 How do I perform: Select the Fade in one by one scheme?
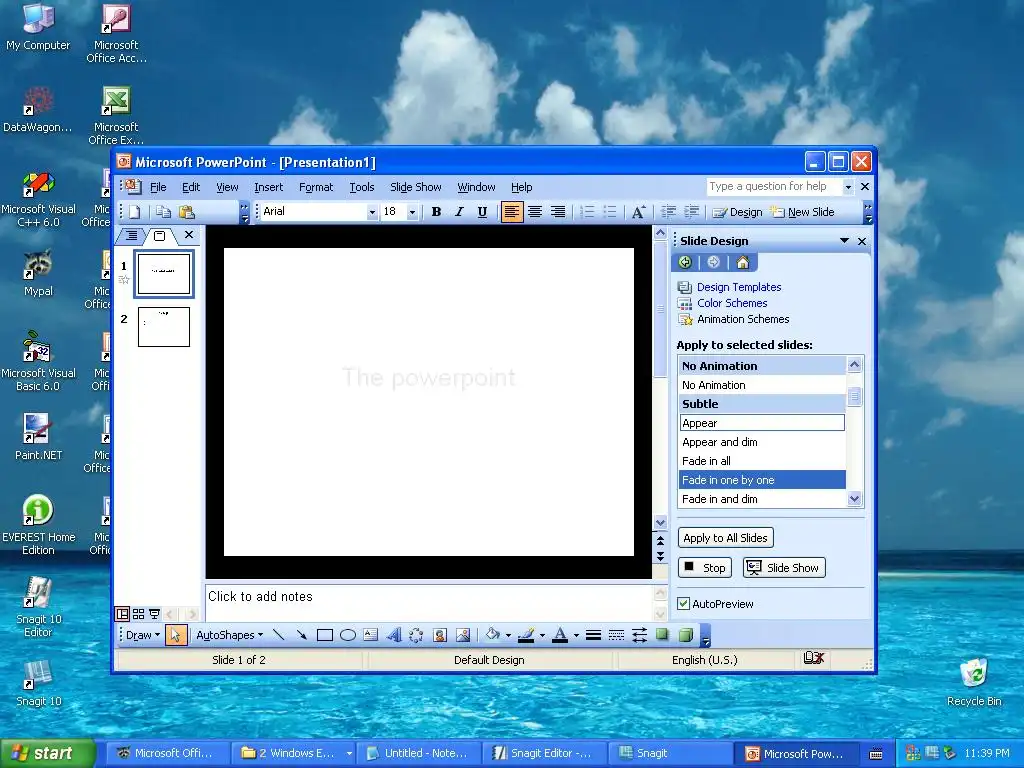tap(762, 480)
